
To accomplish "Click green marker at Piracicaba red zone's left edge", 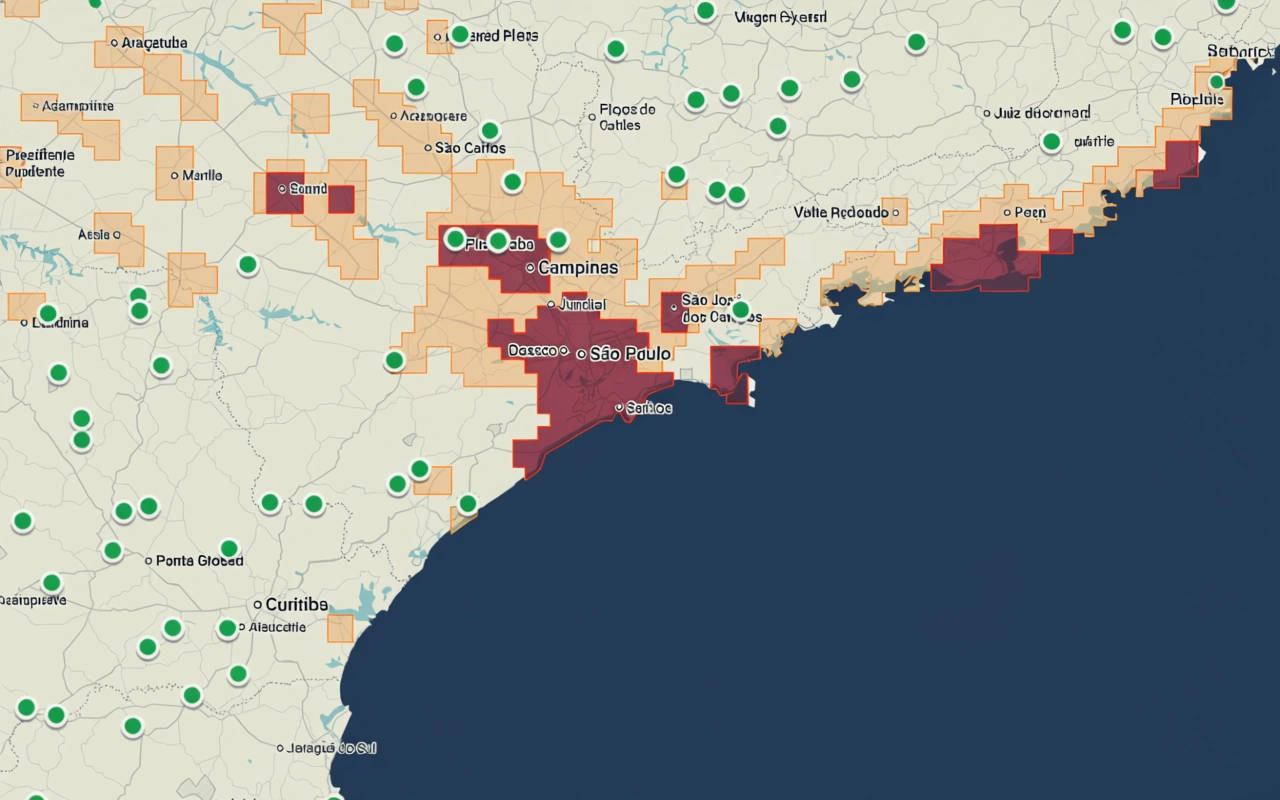I will pos(455,239).
